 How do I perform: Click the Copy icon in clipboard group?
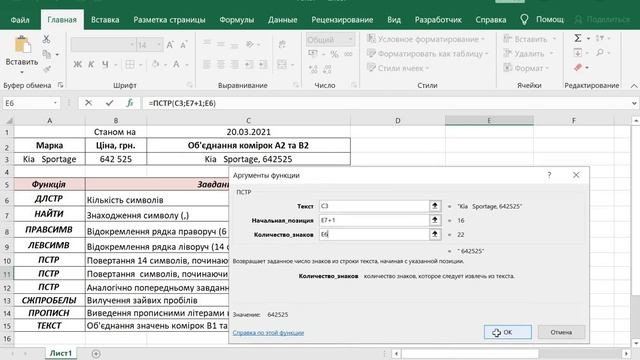pyautogui.click(x=47, y=54)
